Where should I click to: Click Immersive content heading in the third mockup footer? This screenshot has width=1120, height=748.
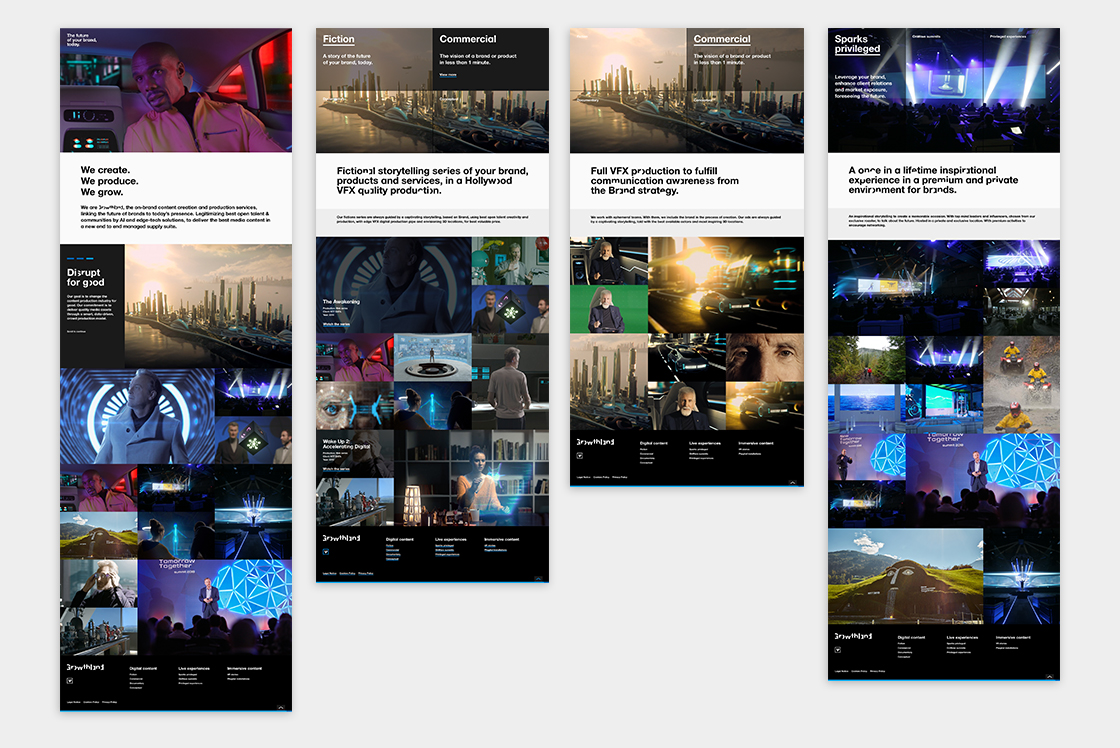point(756,442)
